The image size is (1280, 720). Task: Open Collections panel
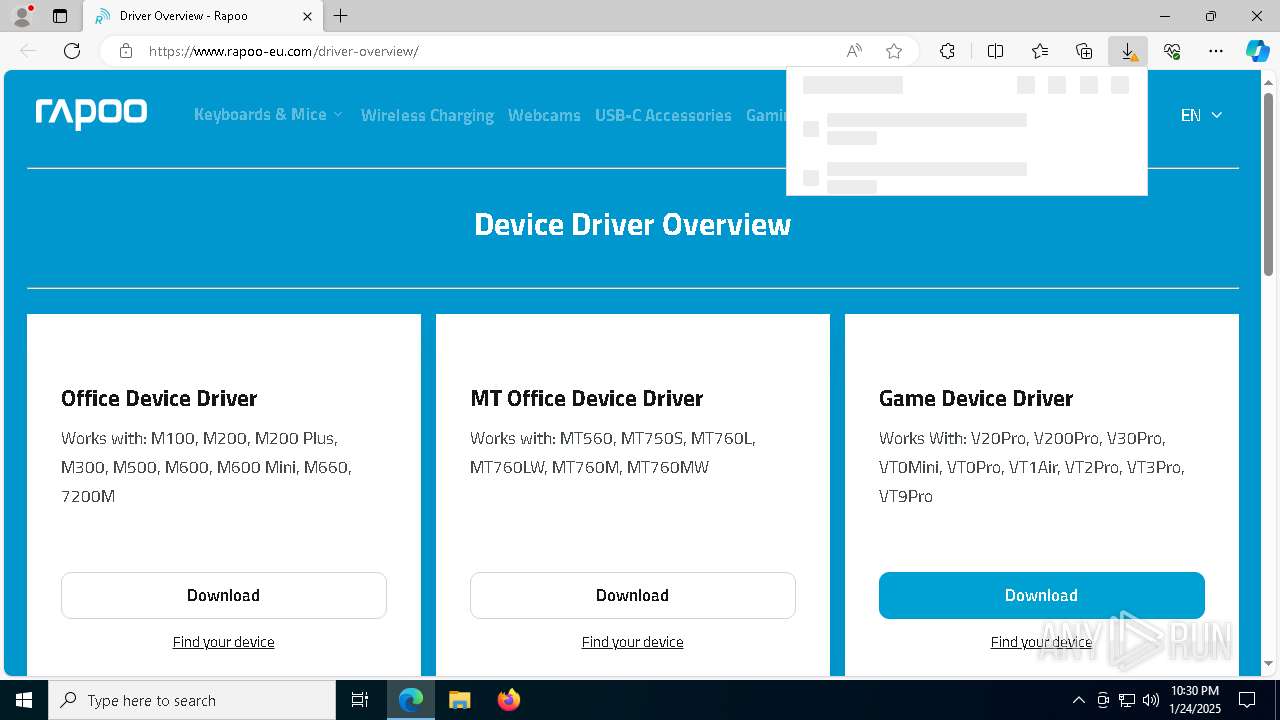[1084, 51]
